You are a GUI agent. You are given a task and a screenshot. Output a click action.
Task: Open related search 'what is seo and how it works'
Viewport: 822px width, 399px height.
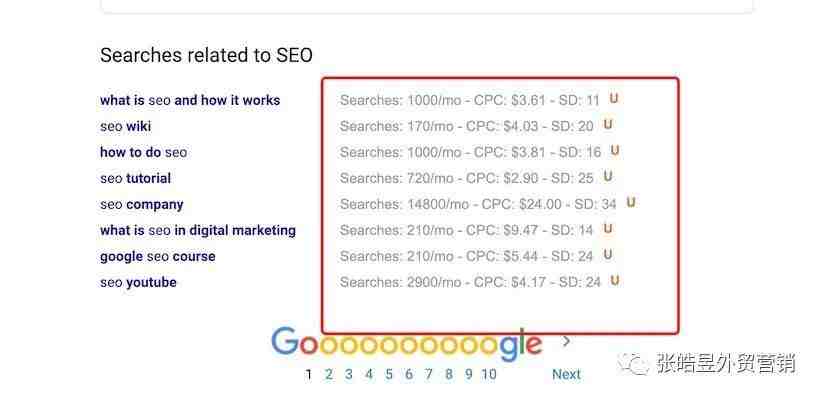190,100
